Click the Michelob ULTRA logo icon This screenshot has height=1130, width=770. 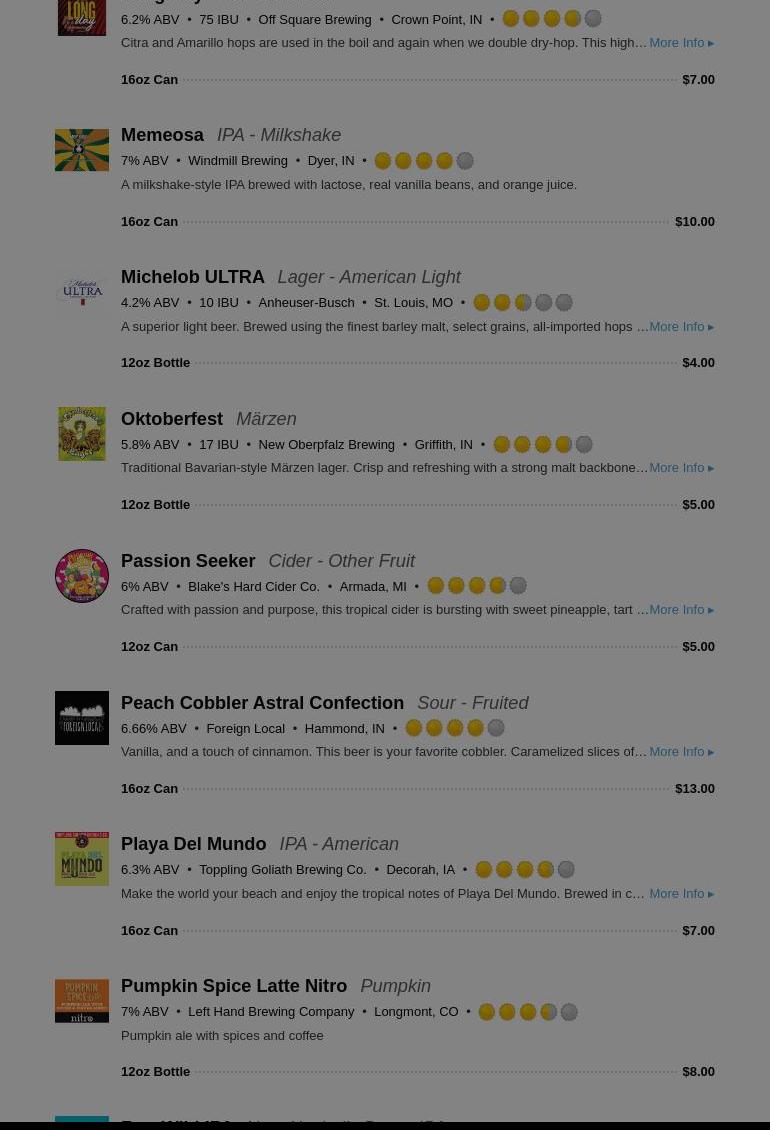tap(82, 291)
